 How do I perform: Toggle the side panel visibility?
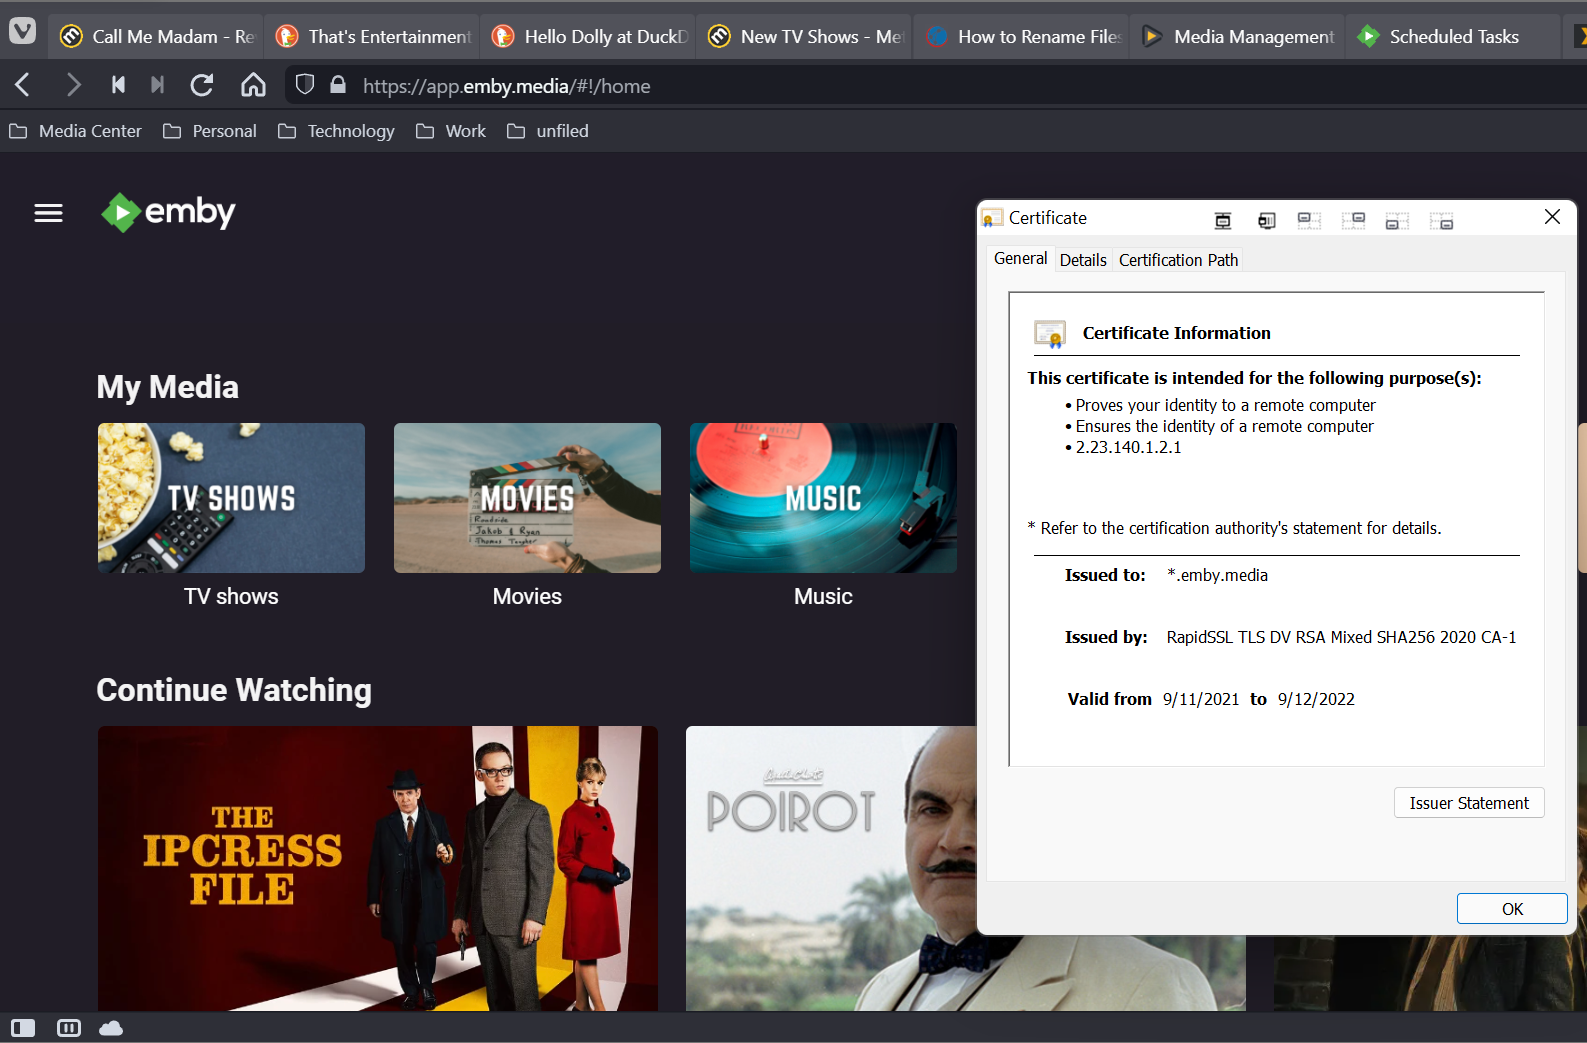click(23, 1028)
